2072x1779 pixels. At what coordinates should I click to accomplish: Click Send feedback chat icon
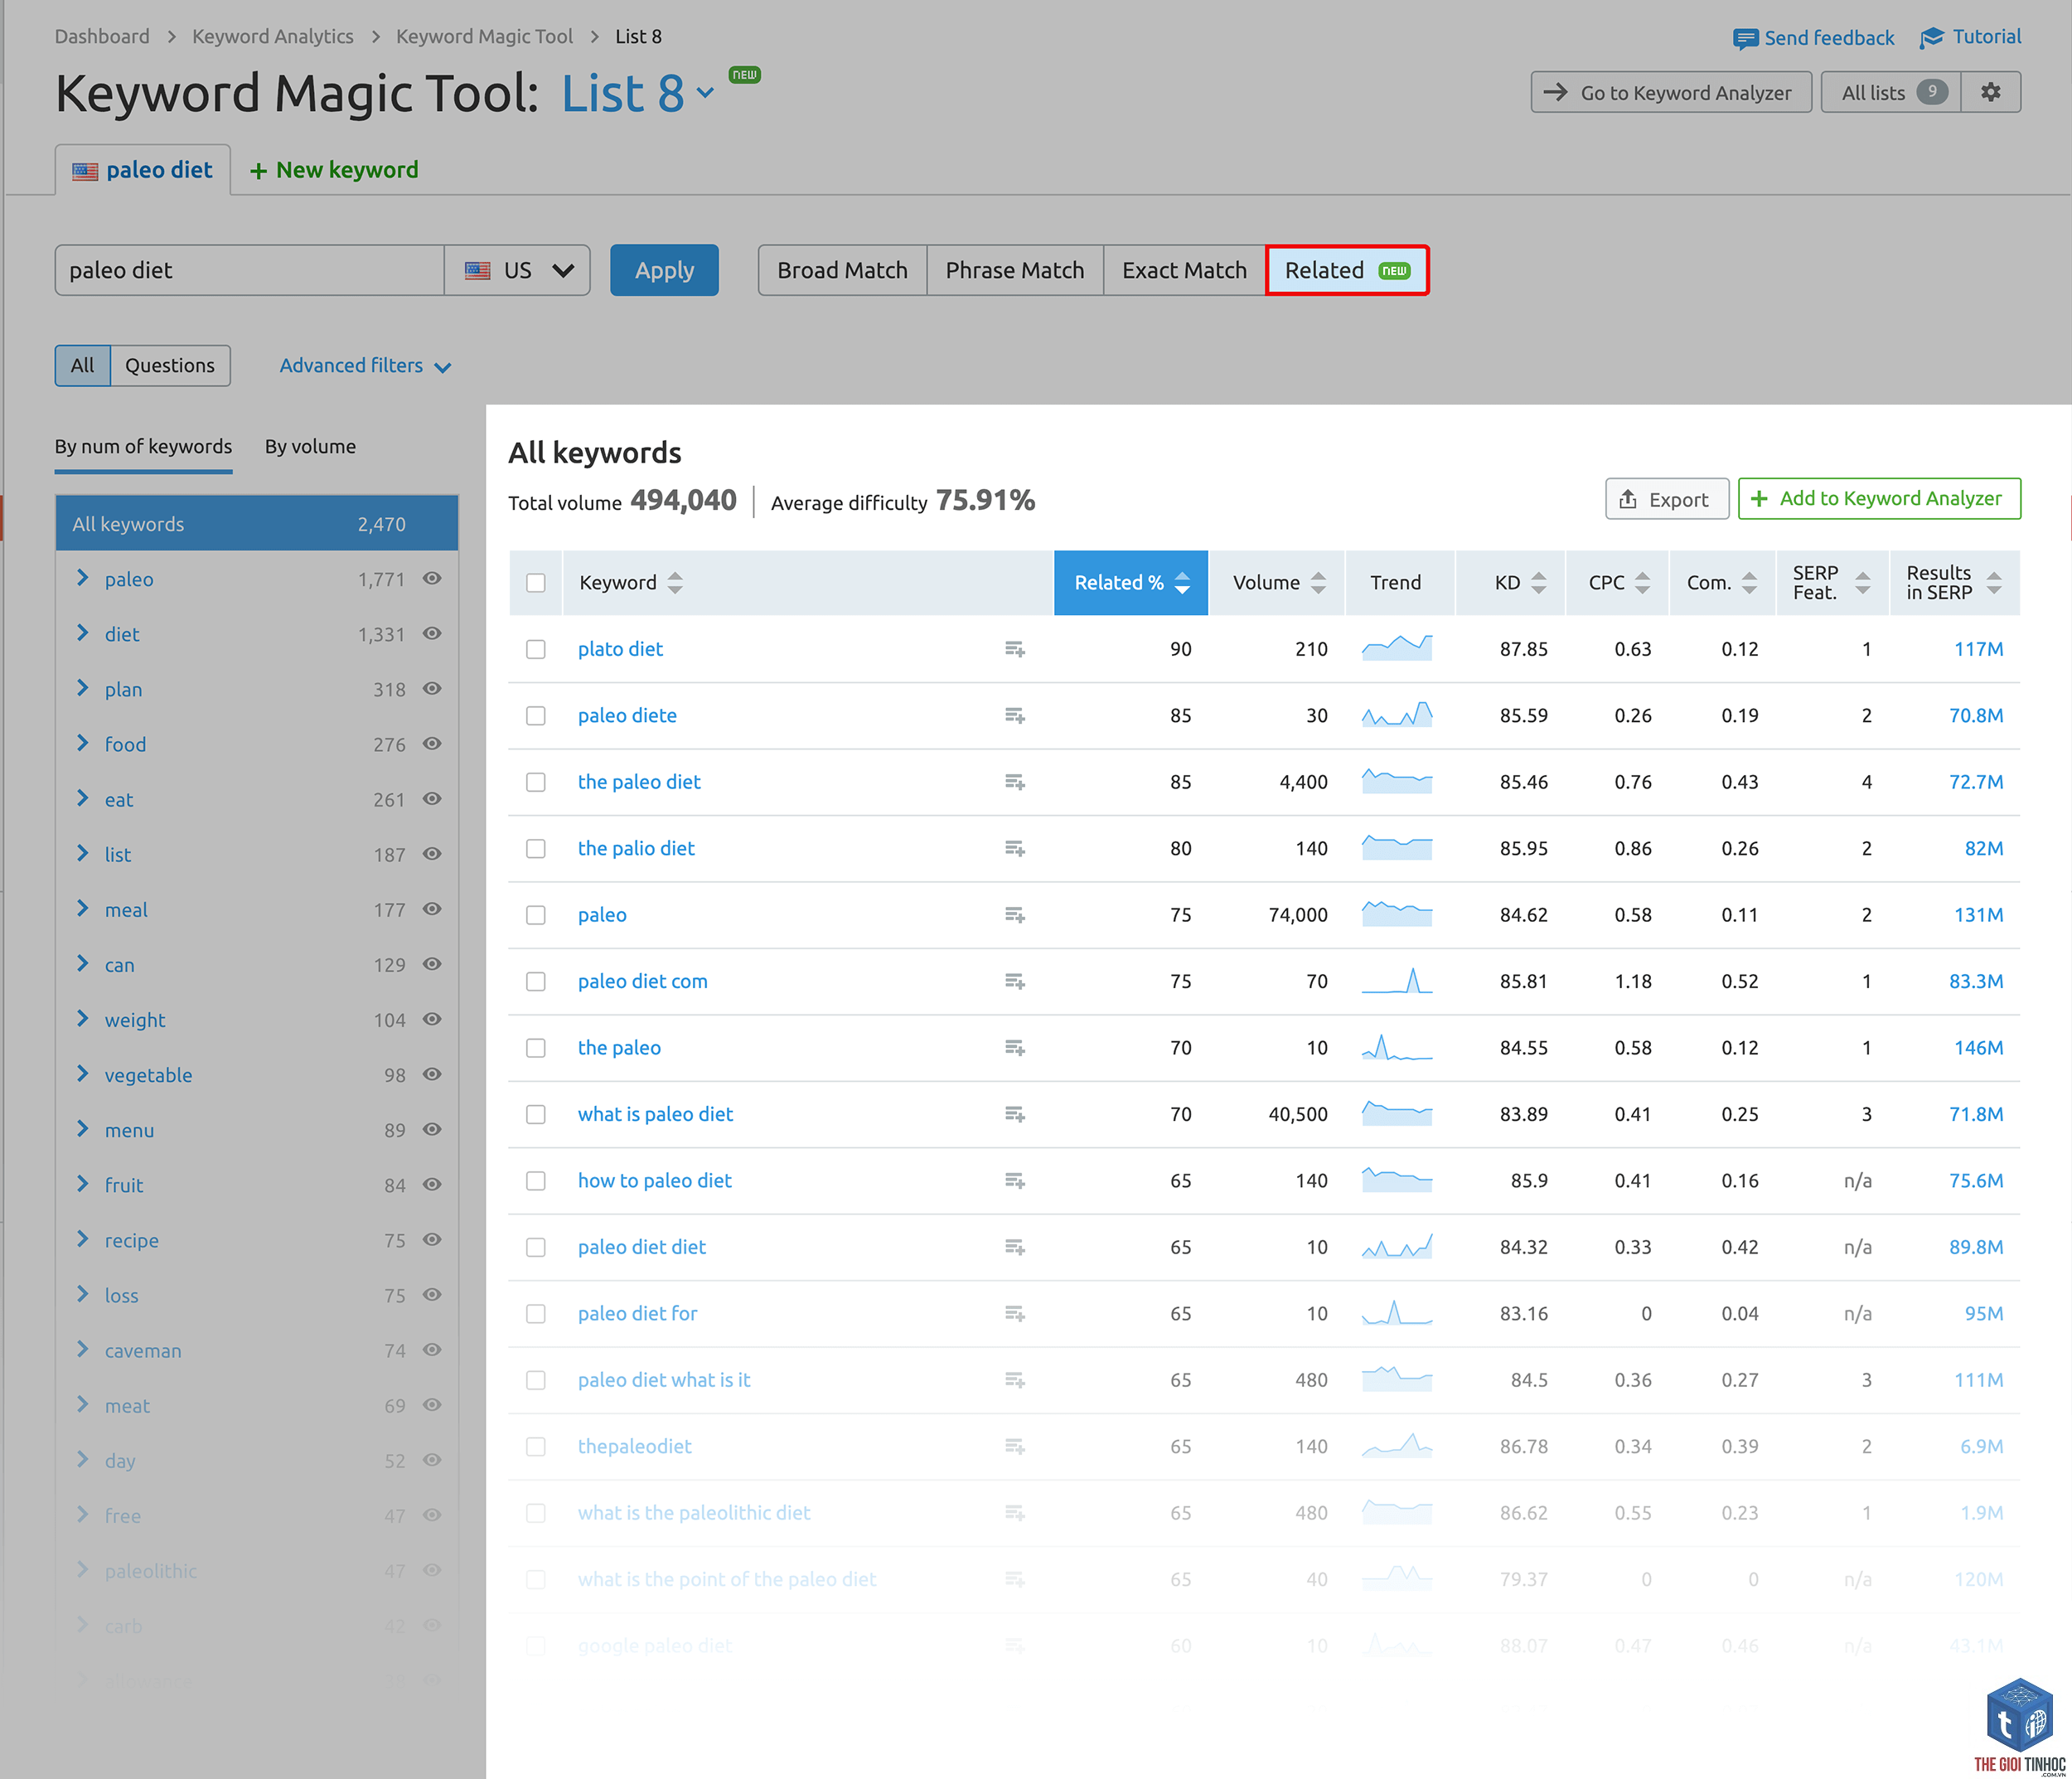(x=1745, y=38)
